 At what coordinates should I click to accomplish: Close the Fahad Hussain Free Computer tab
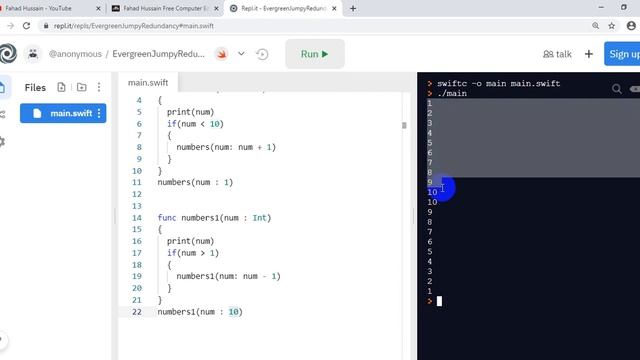click(216, 8)
